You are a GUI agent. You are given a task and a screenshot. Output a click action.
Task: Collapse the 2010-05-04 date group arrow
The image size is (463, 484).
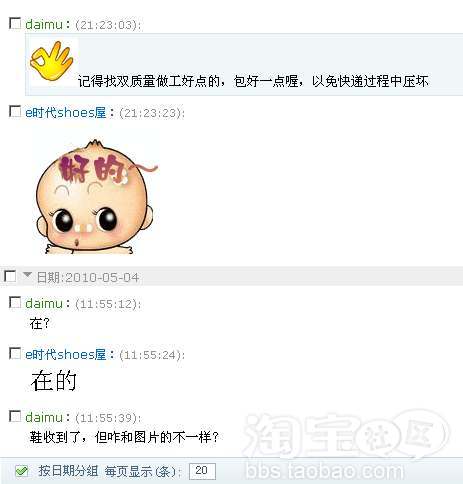[27, 275]
